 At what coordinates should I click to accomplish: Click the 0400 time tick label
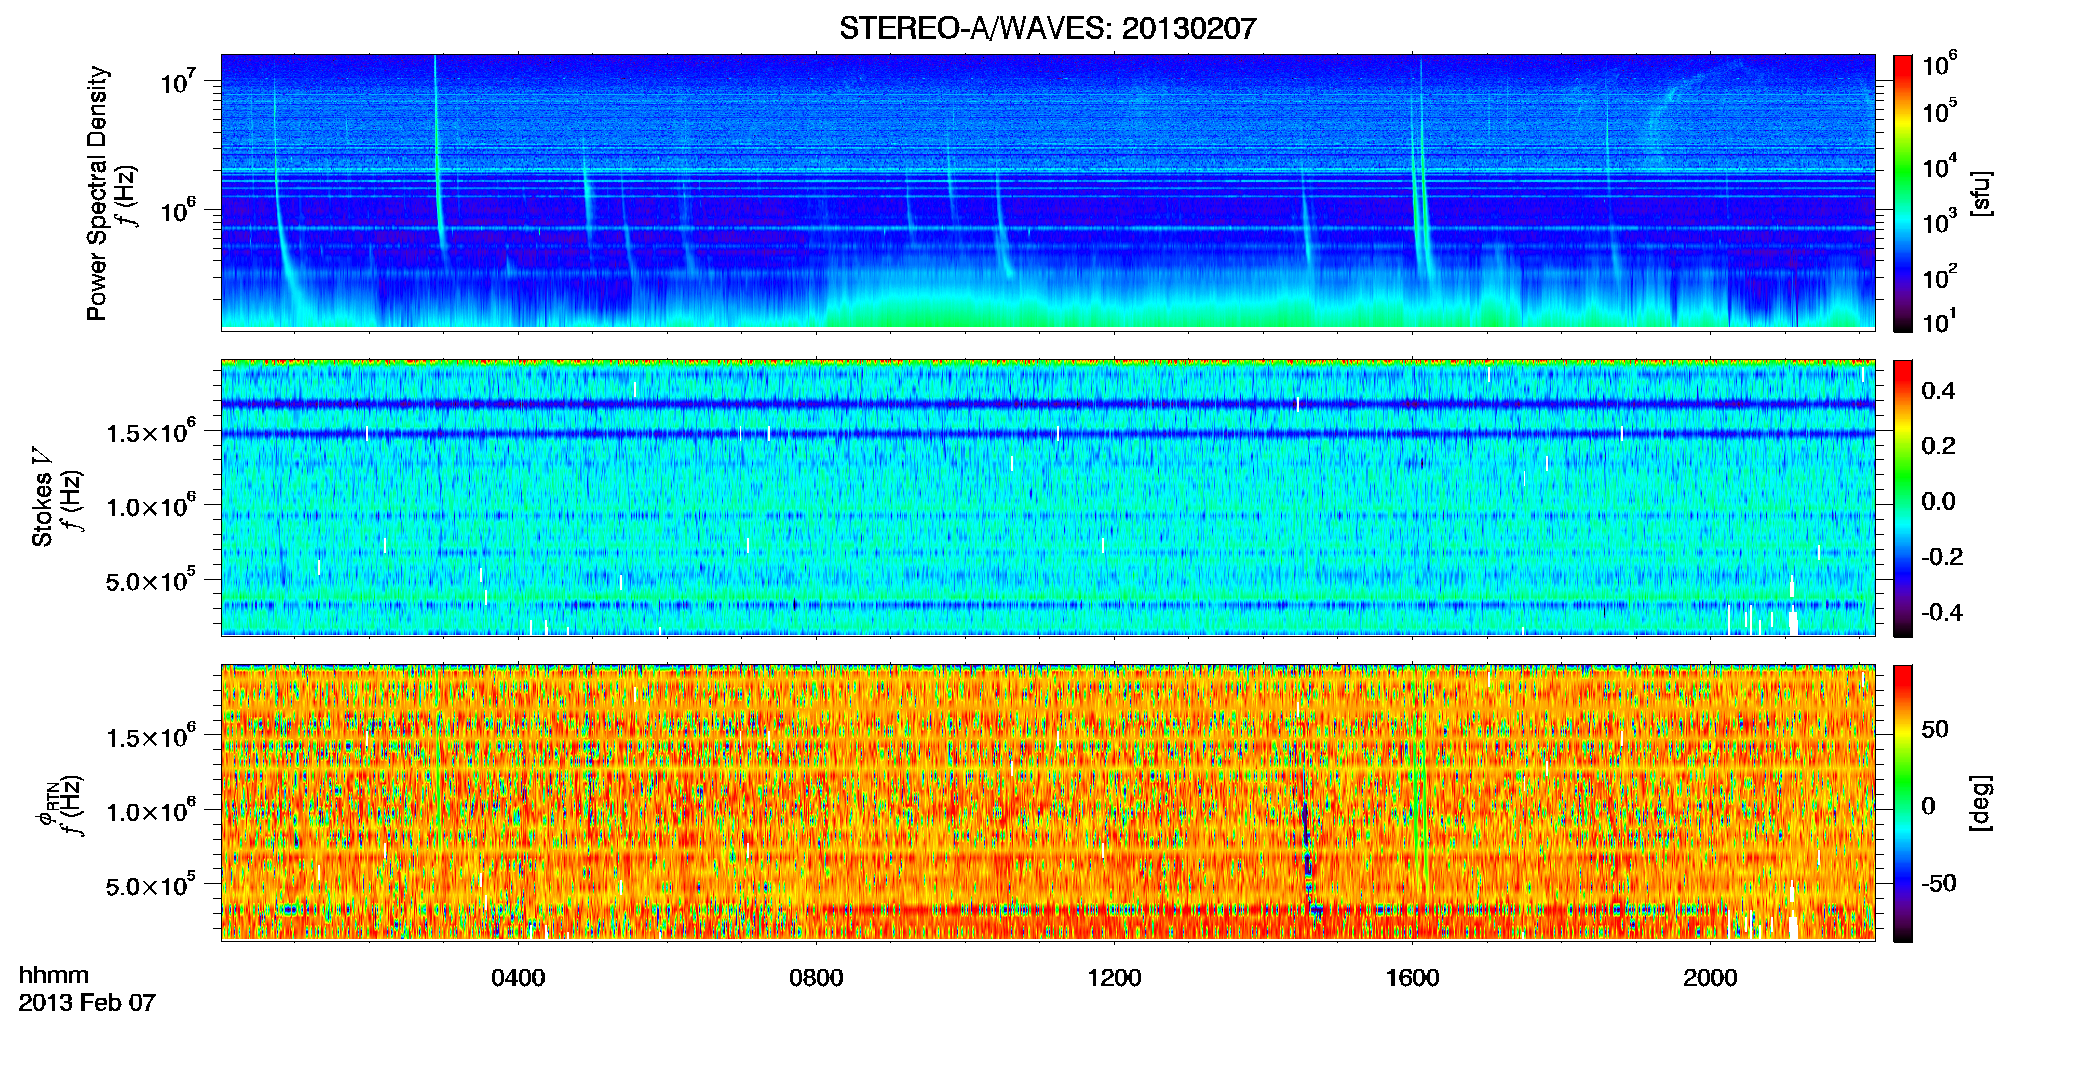[x=518, y=977]
